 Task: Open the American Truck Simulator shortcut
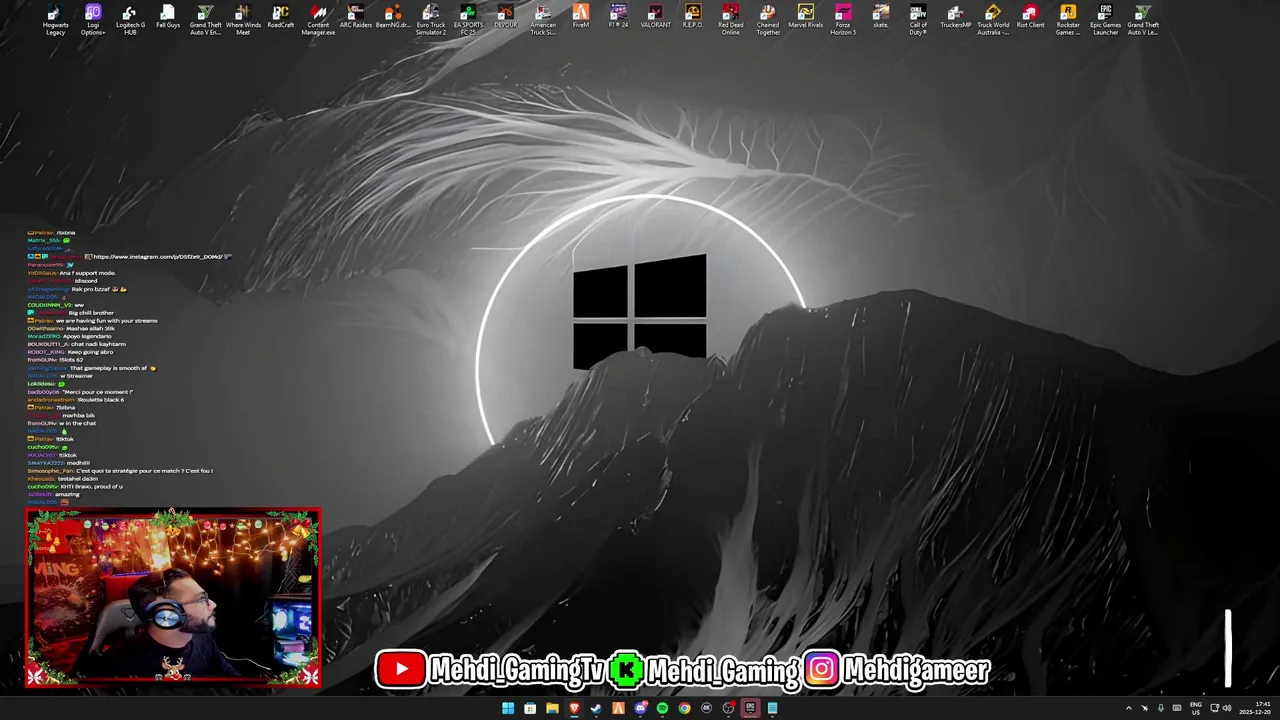(x=543, y=20)
